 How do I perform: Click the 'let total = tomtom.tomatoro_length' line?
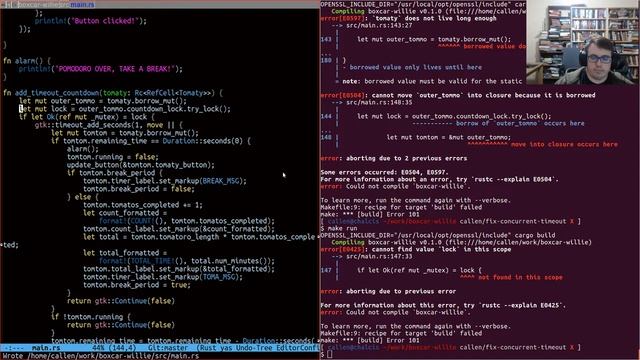[199, 237]
